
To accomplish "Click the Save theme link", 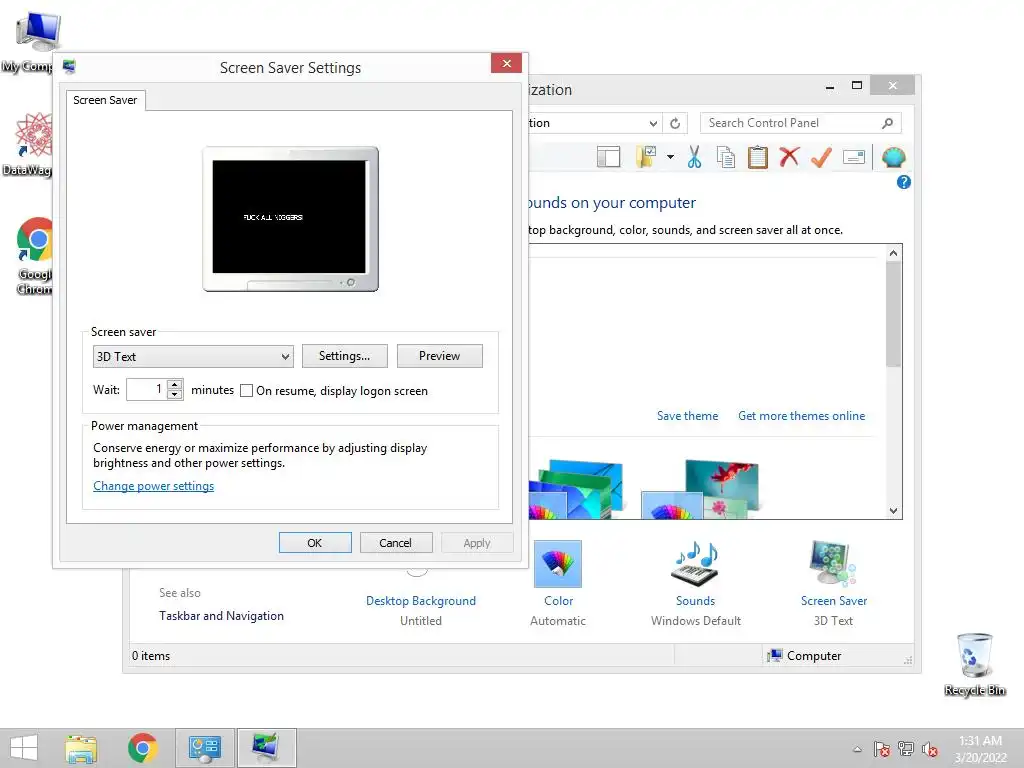I will (x=687, y=416).
